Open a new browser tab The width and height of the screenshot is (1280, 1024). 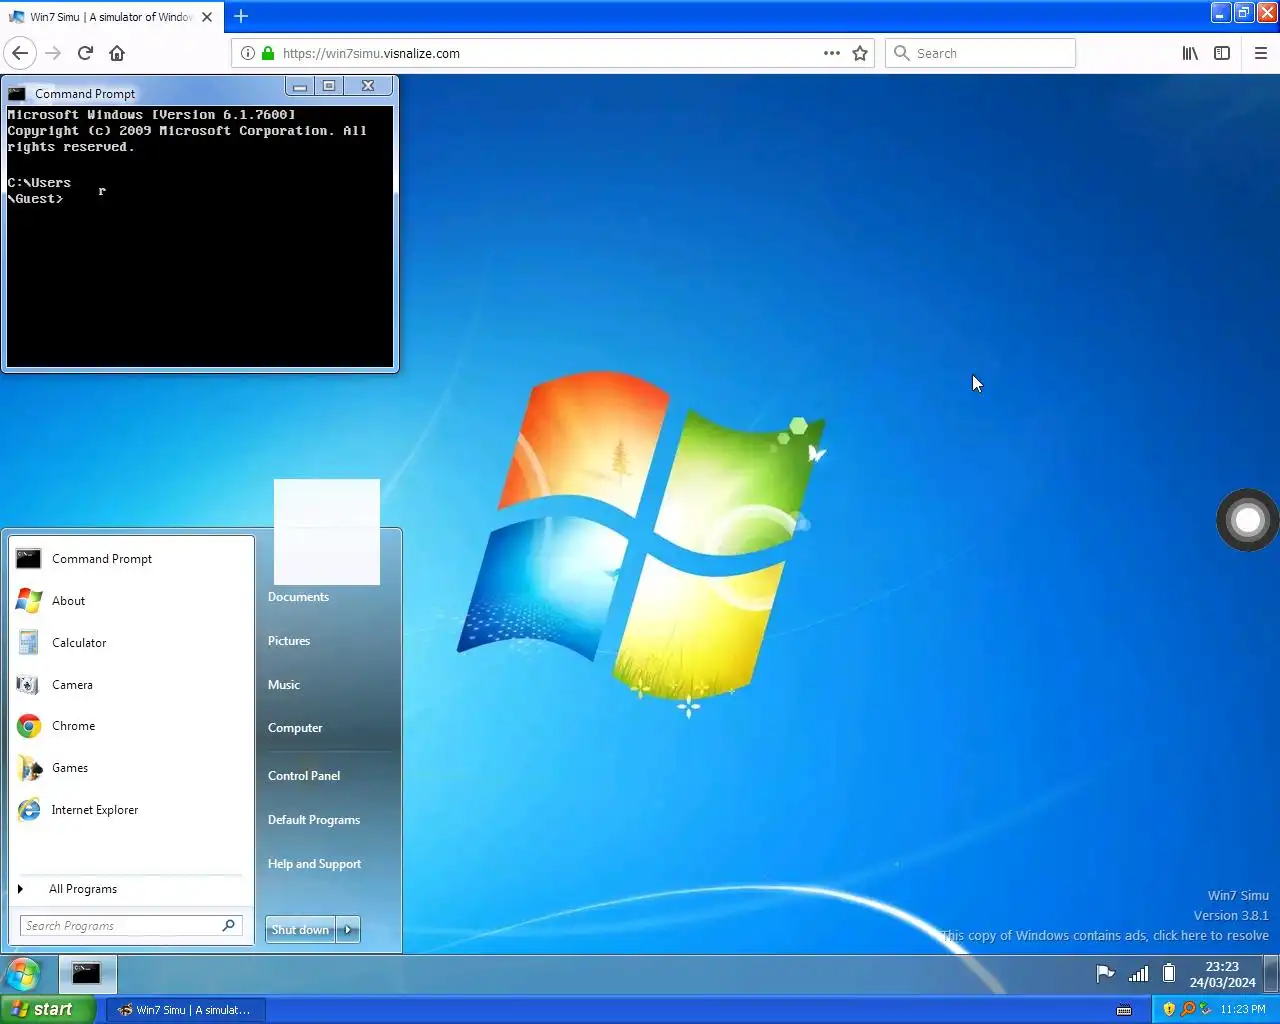[x=241, y=16]
